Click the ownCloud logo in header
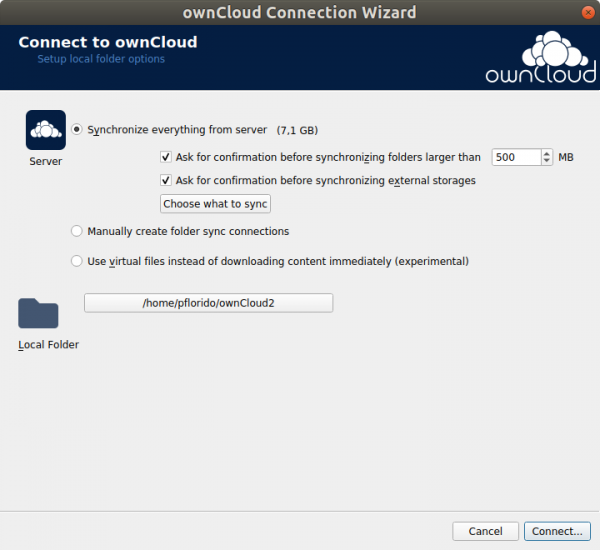Screen dimensions: 600x550 [541, 57]
